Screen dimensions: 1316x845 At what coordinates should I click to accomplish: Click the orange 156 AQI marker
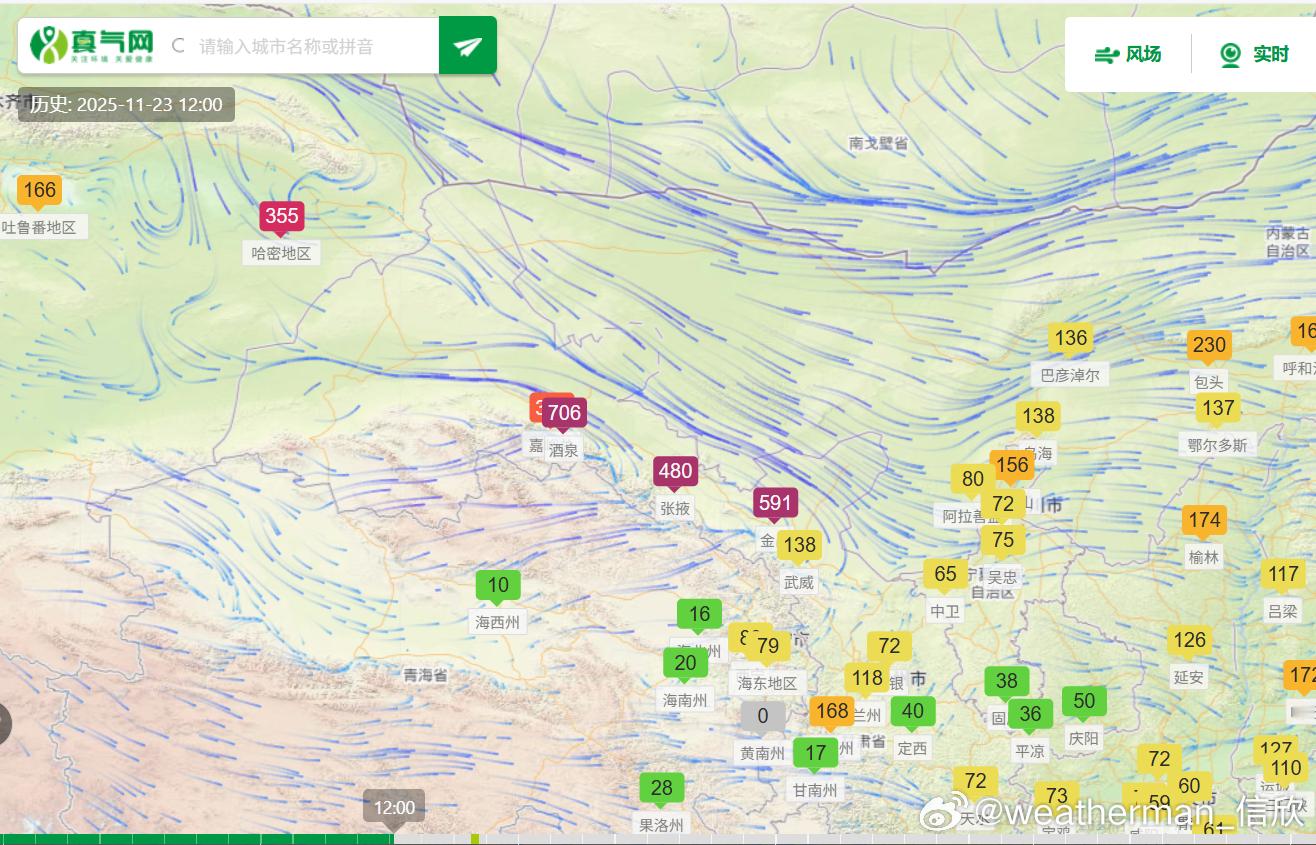coord(1012,465)
